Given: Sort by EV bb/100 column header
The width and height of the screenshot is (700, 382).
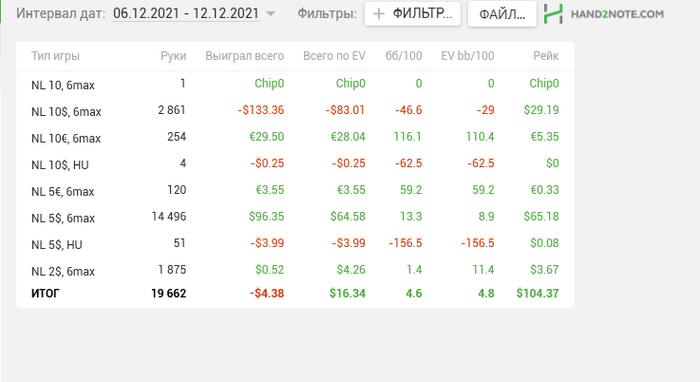Looking at the screenshot, I should tap(467, 56).
